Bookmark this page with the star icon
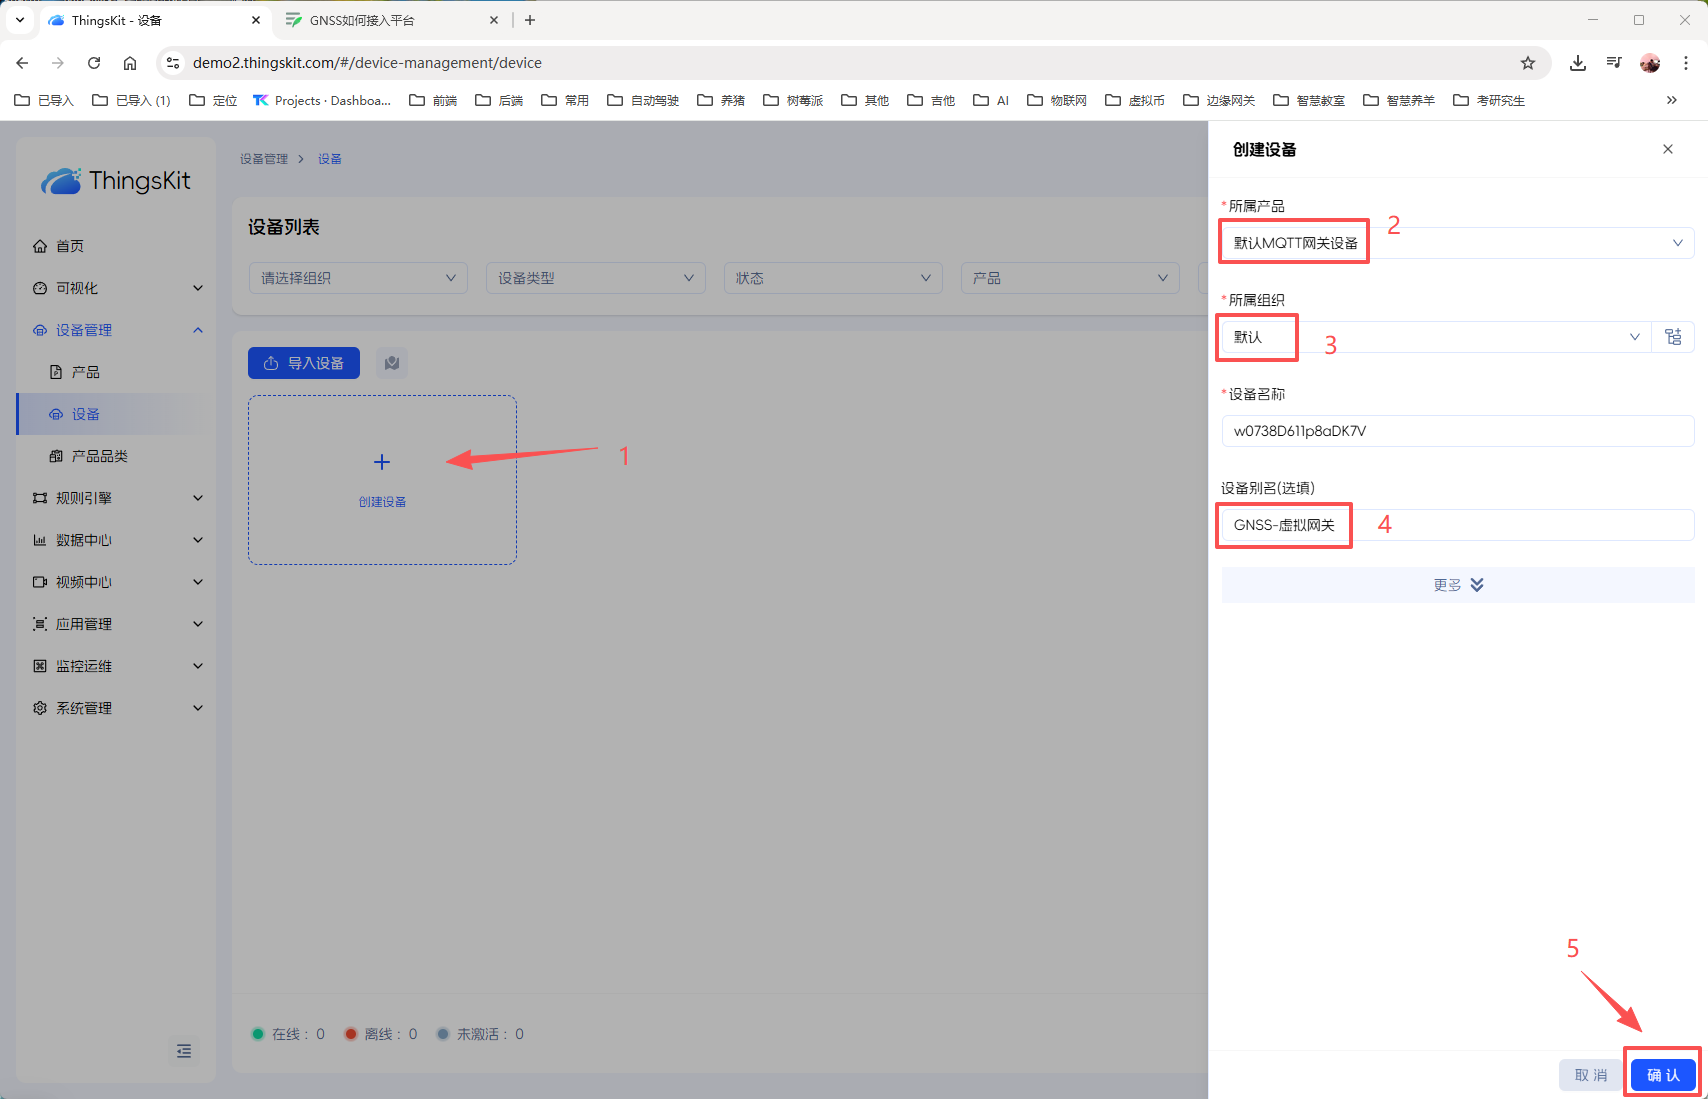Viewport: 1708px width, 1099px height. click(1527, 63)
